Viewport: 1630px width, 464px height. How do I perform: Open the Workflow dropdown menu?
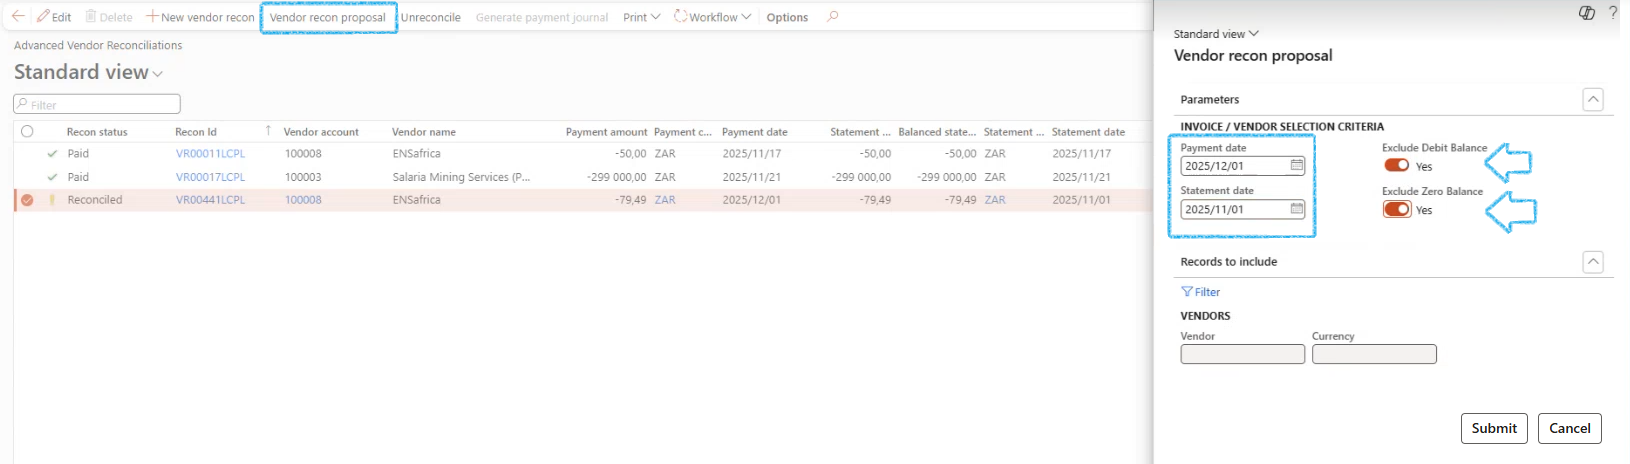[712, 17]
